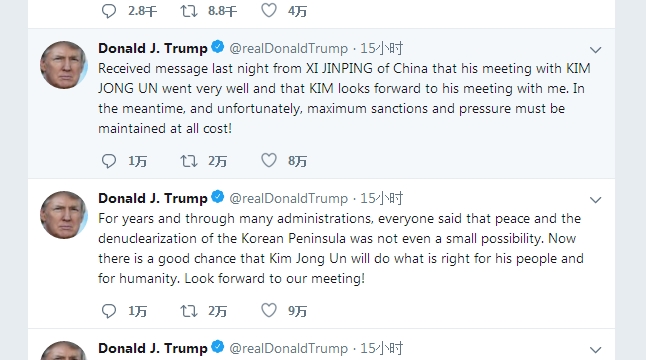
Task: Expand options chevron on the denuclearization tweet
Action: tap(595, 200)
